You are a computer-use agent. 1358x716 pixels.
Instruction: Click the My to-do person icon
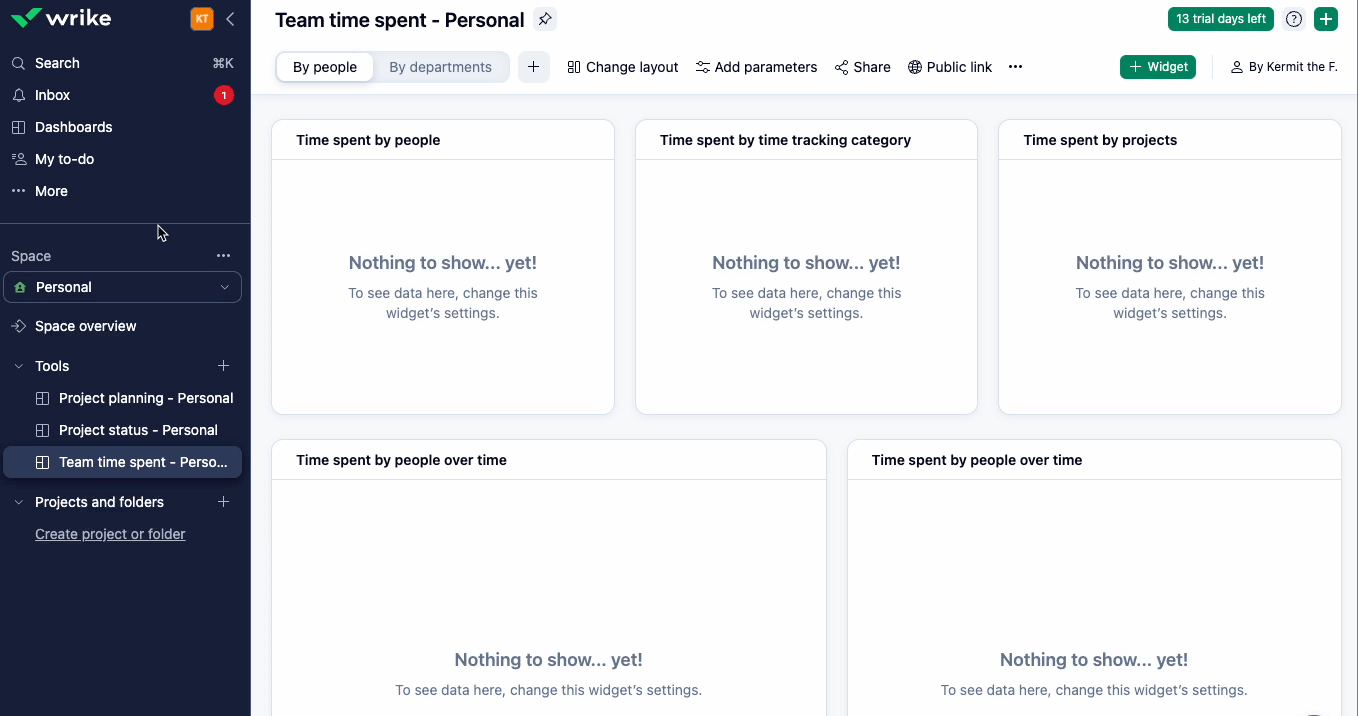(x=18, y=159)
